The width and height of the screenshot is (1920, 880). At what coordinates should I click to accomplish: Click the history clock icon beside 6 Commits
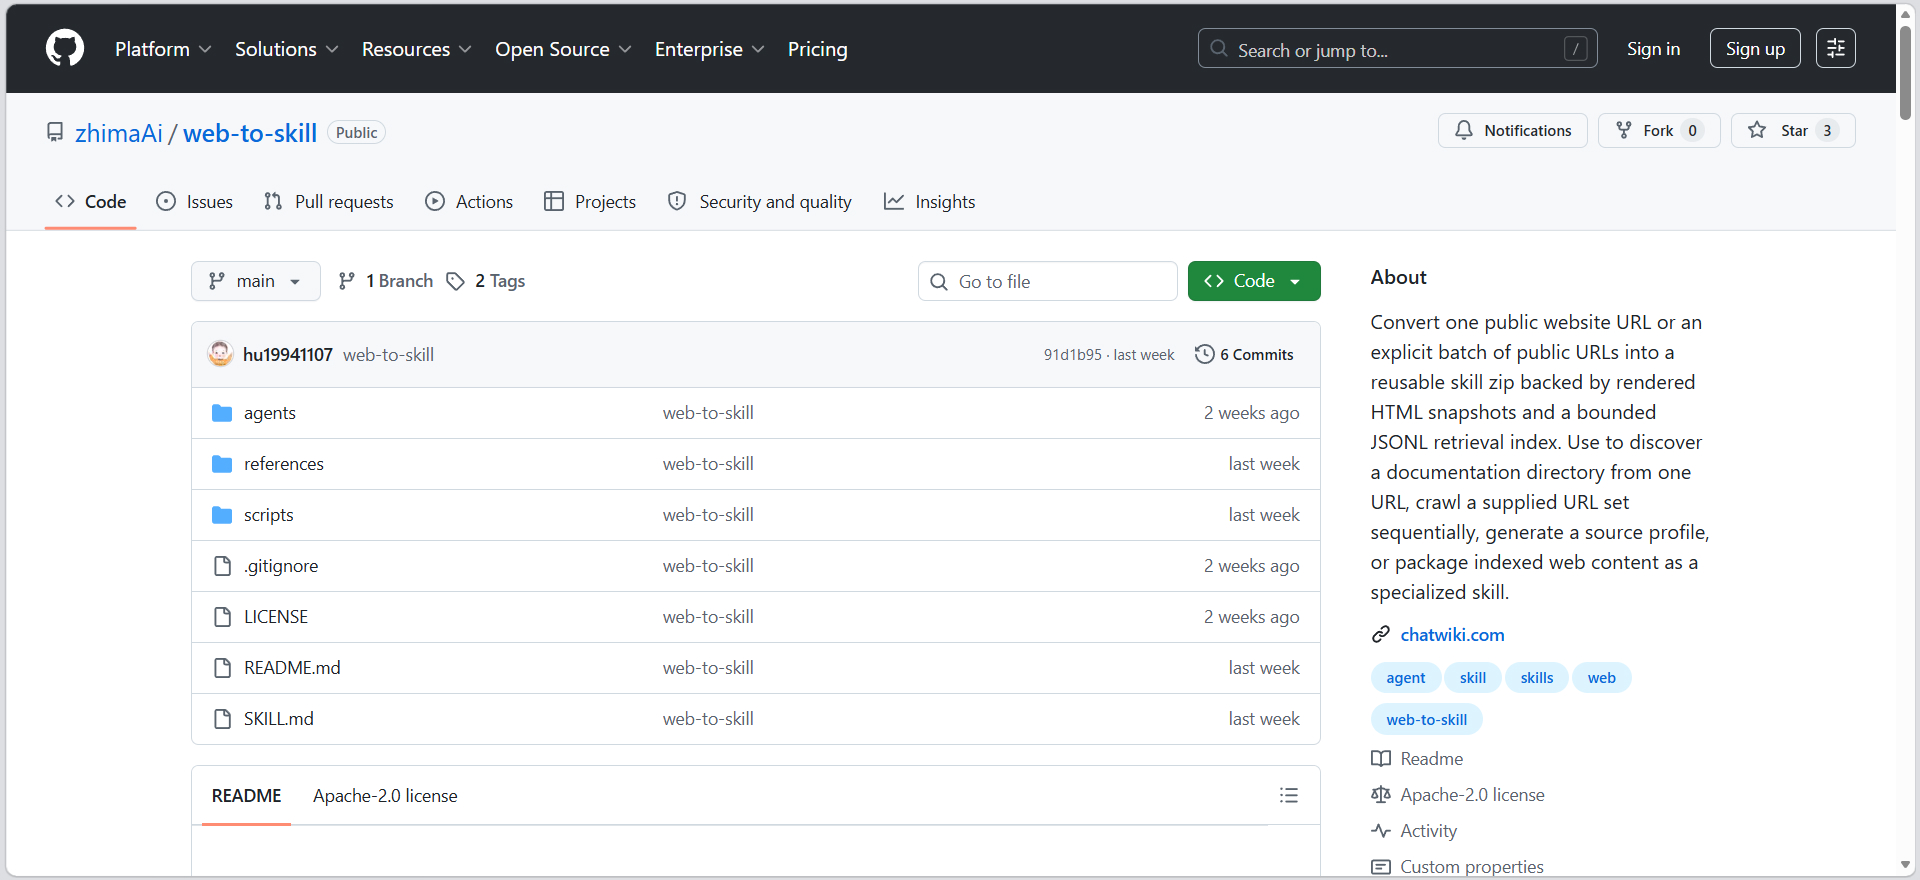coord(1205,354)
